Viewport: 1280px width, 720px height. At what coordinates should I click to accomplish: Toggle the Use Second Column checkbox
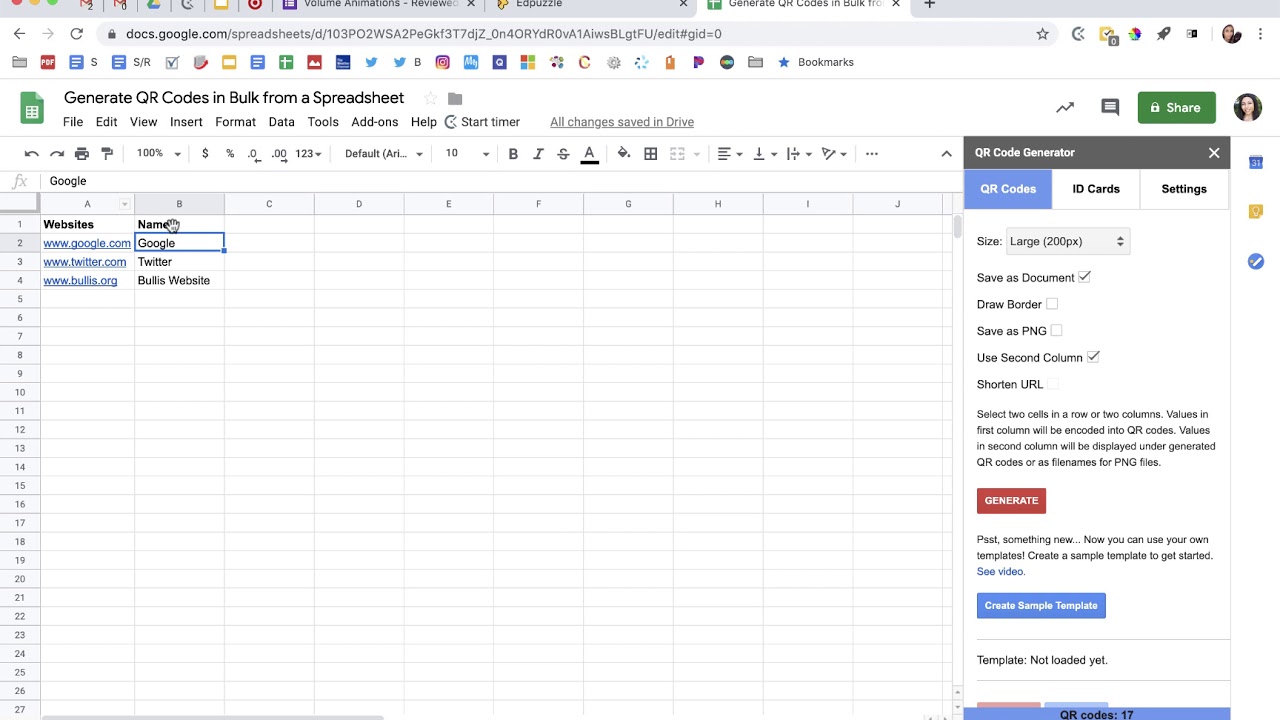click(x=1093, y=357)
